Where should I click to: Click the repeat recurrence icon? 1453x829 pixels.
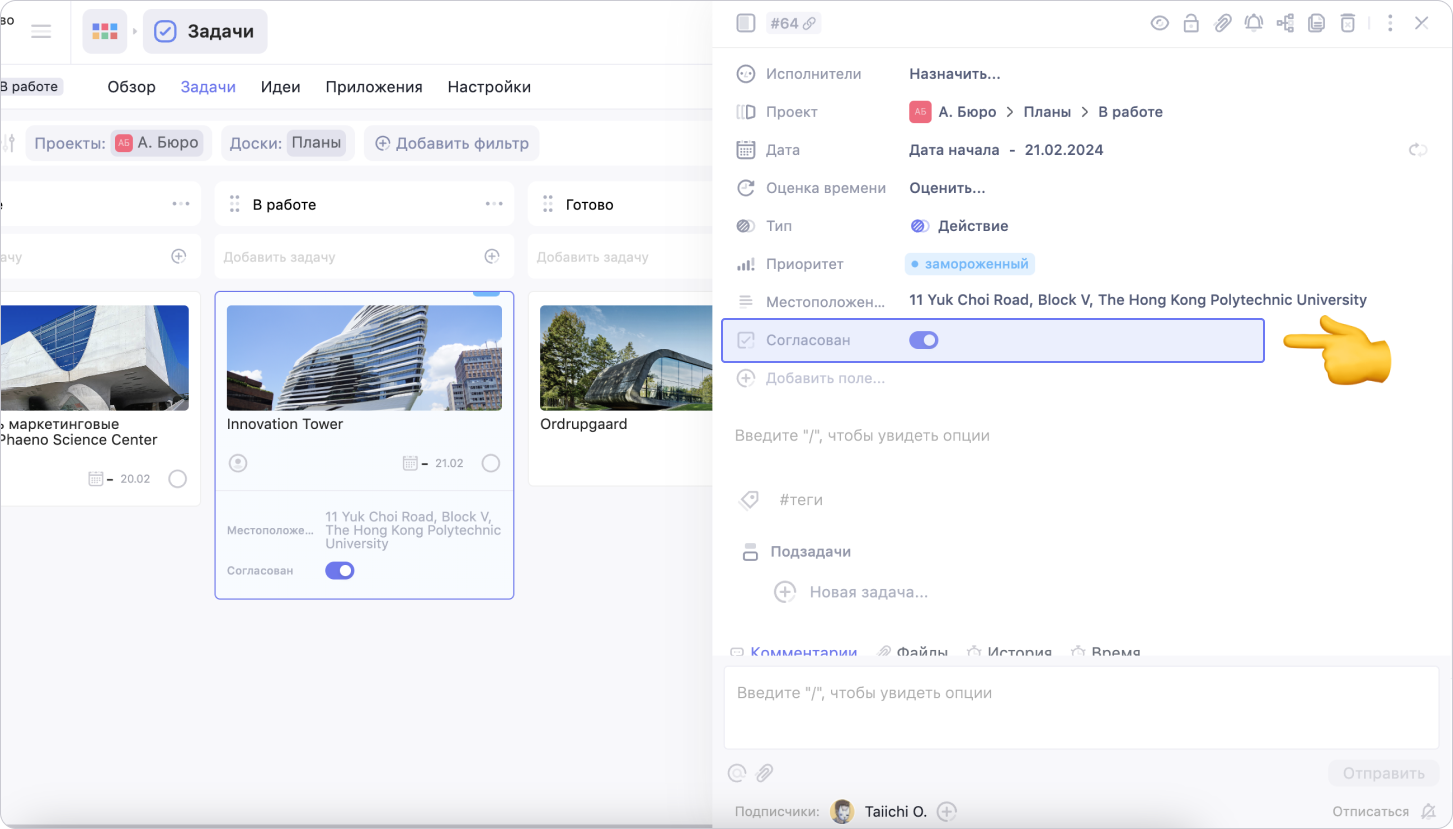(x=1418, y=150)
